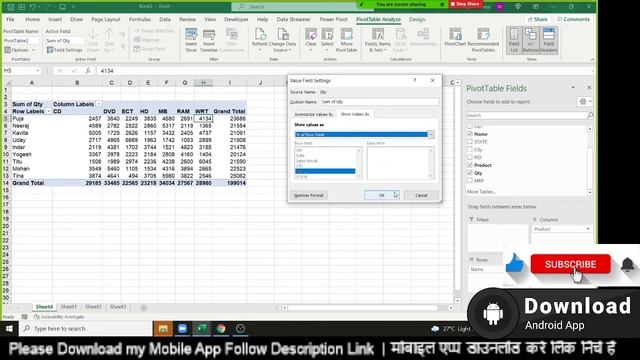The image size is (640, 360).
Task: Click the Insert Timeline icon
Action: click(x=209, y=40)
